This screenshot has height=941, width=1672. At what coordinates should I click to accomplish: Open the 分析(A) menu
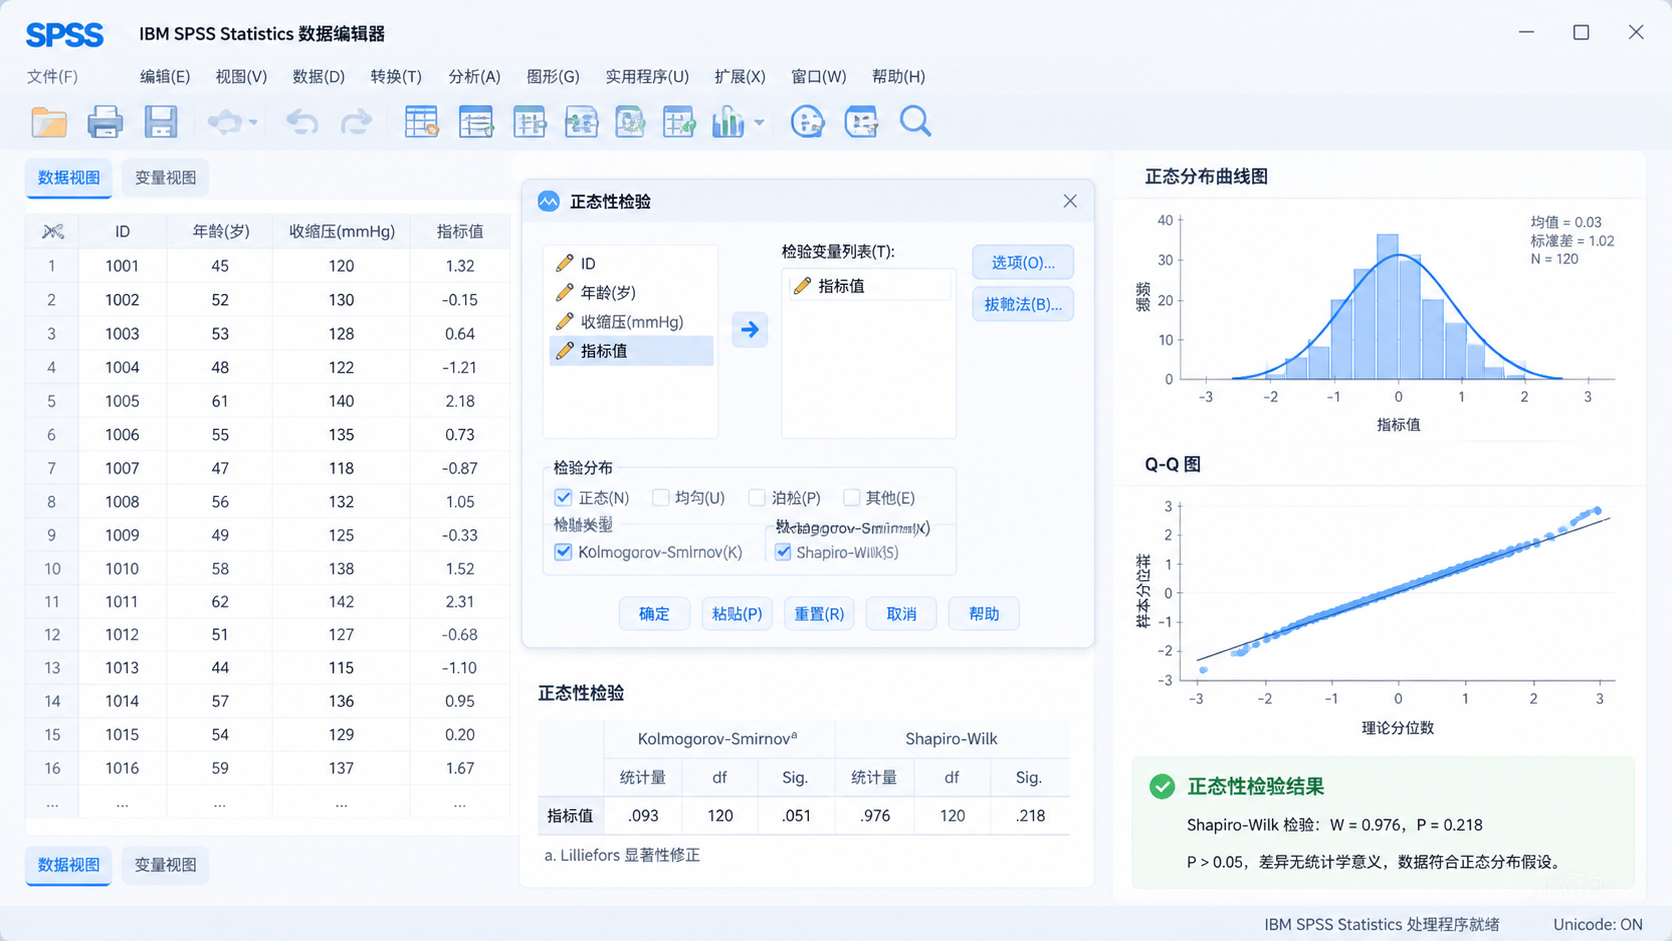click(x=474, y=76)
